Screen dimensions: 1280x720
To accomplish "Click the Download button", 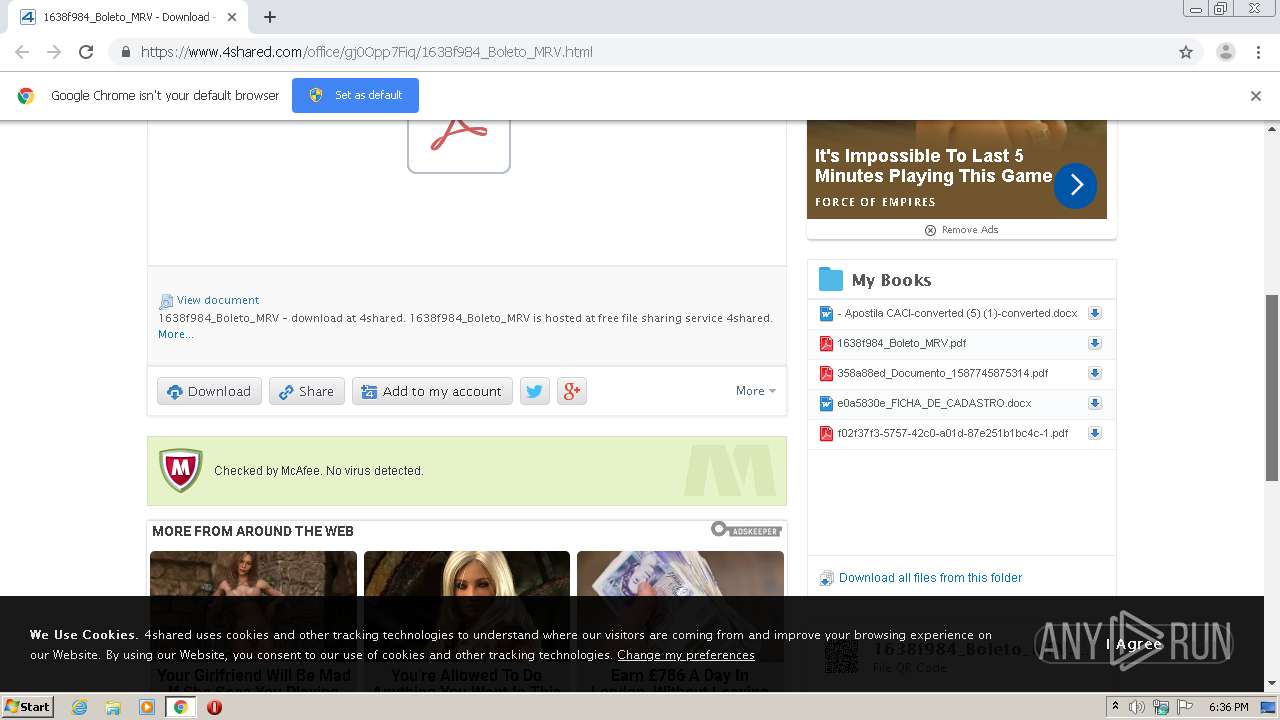I will [209, 391].
